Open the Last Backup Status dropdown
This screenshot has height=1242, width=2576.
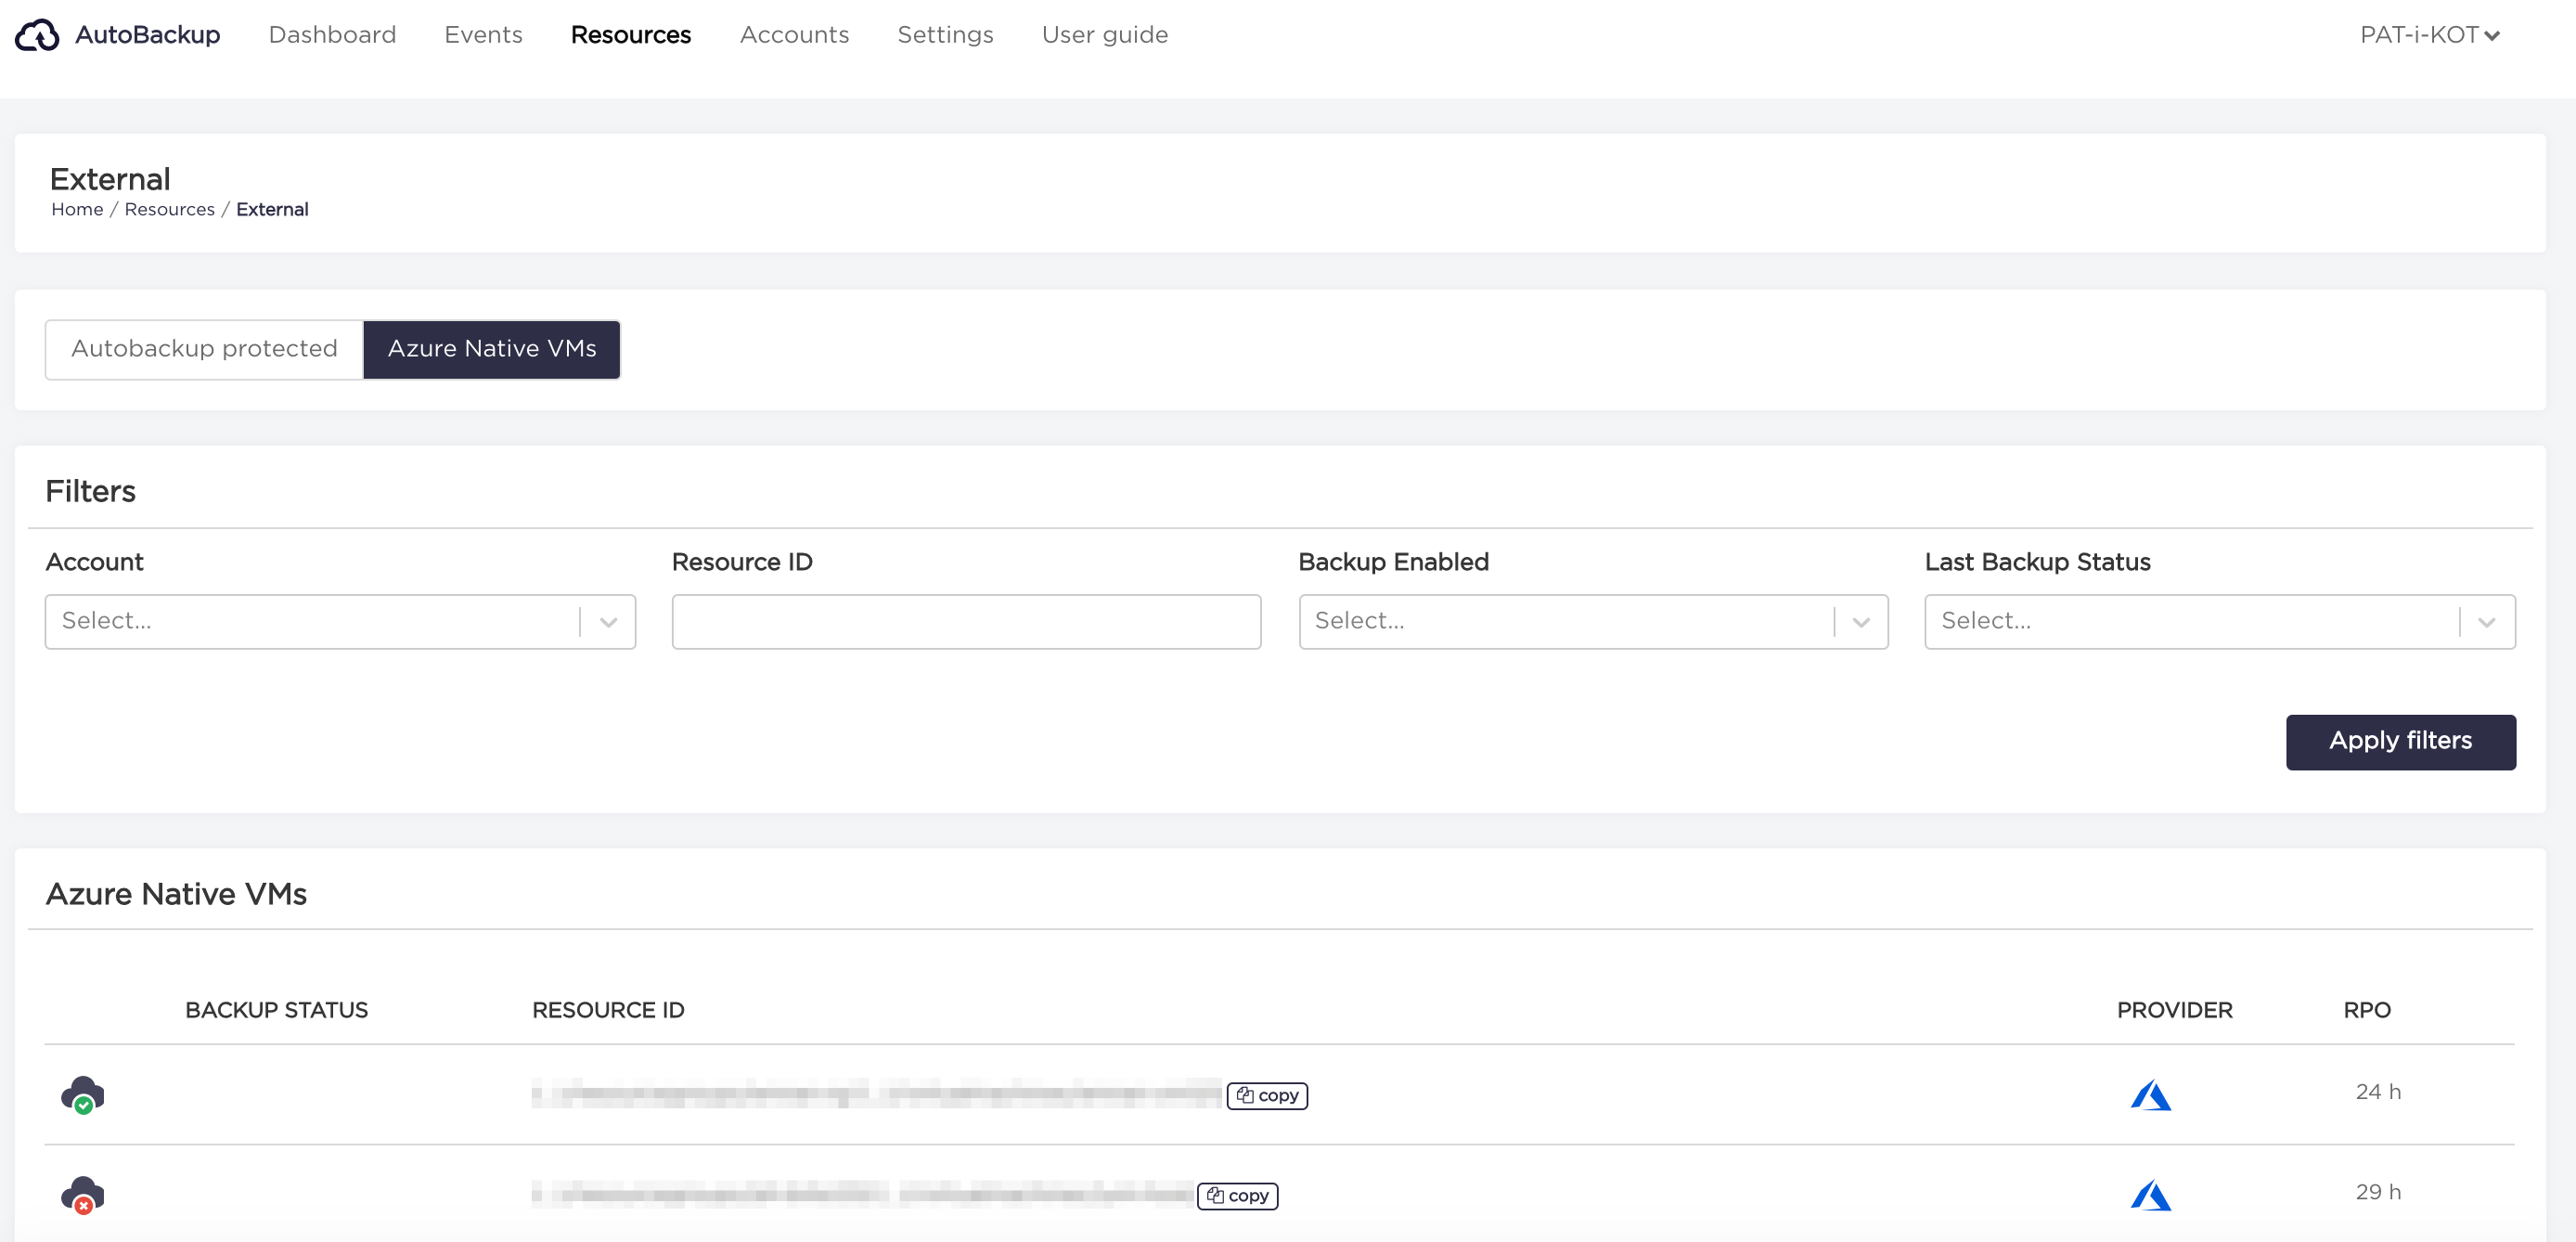point(2219,621)
